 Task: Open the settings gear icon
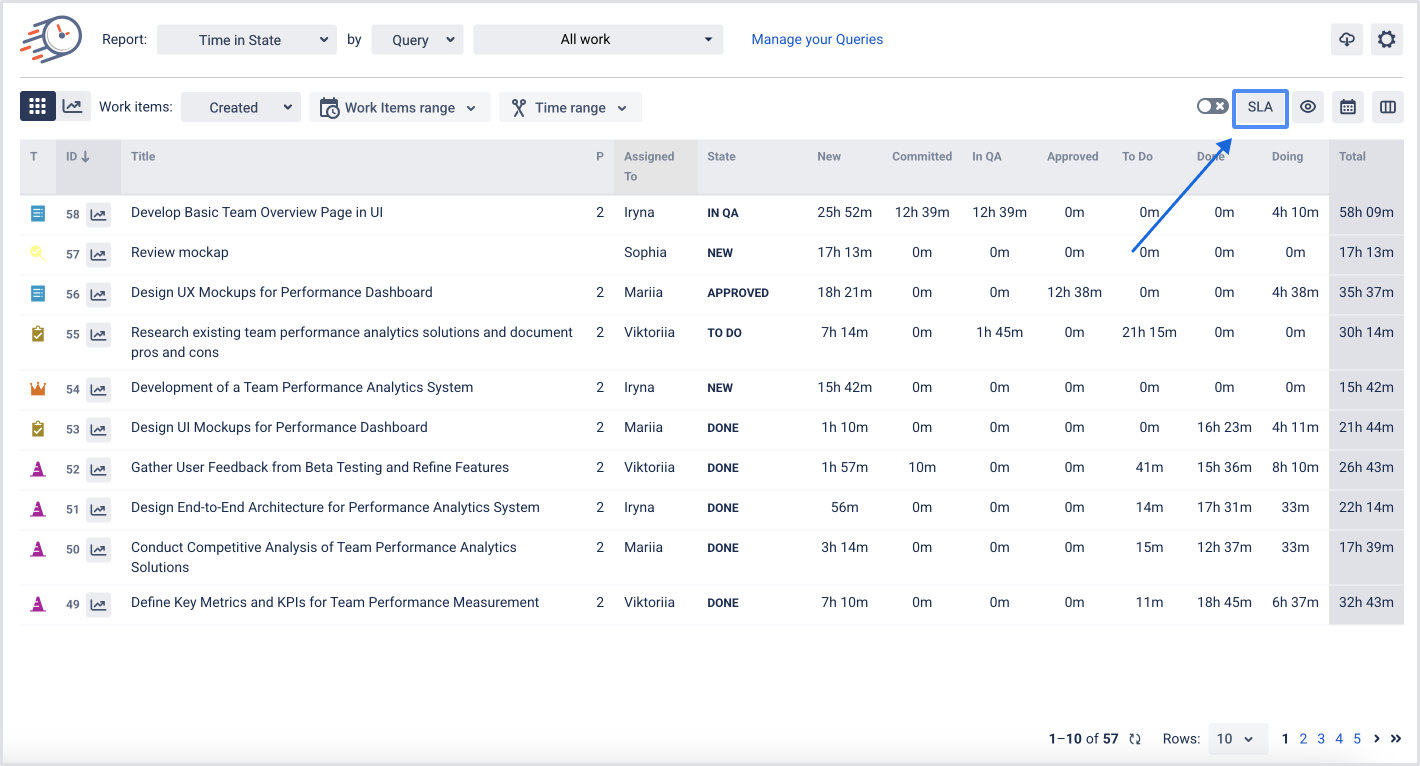click(x=1386, y=40)
